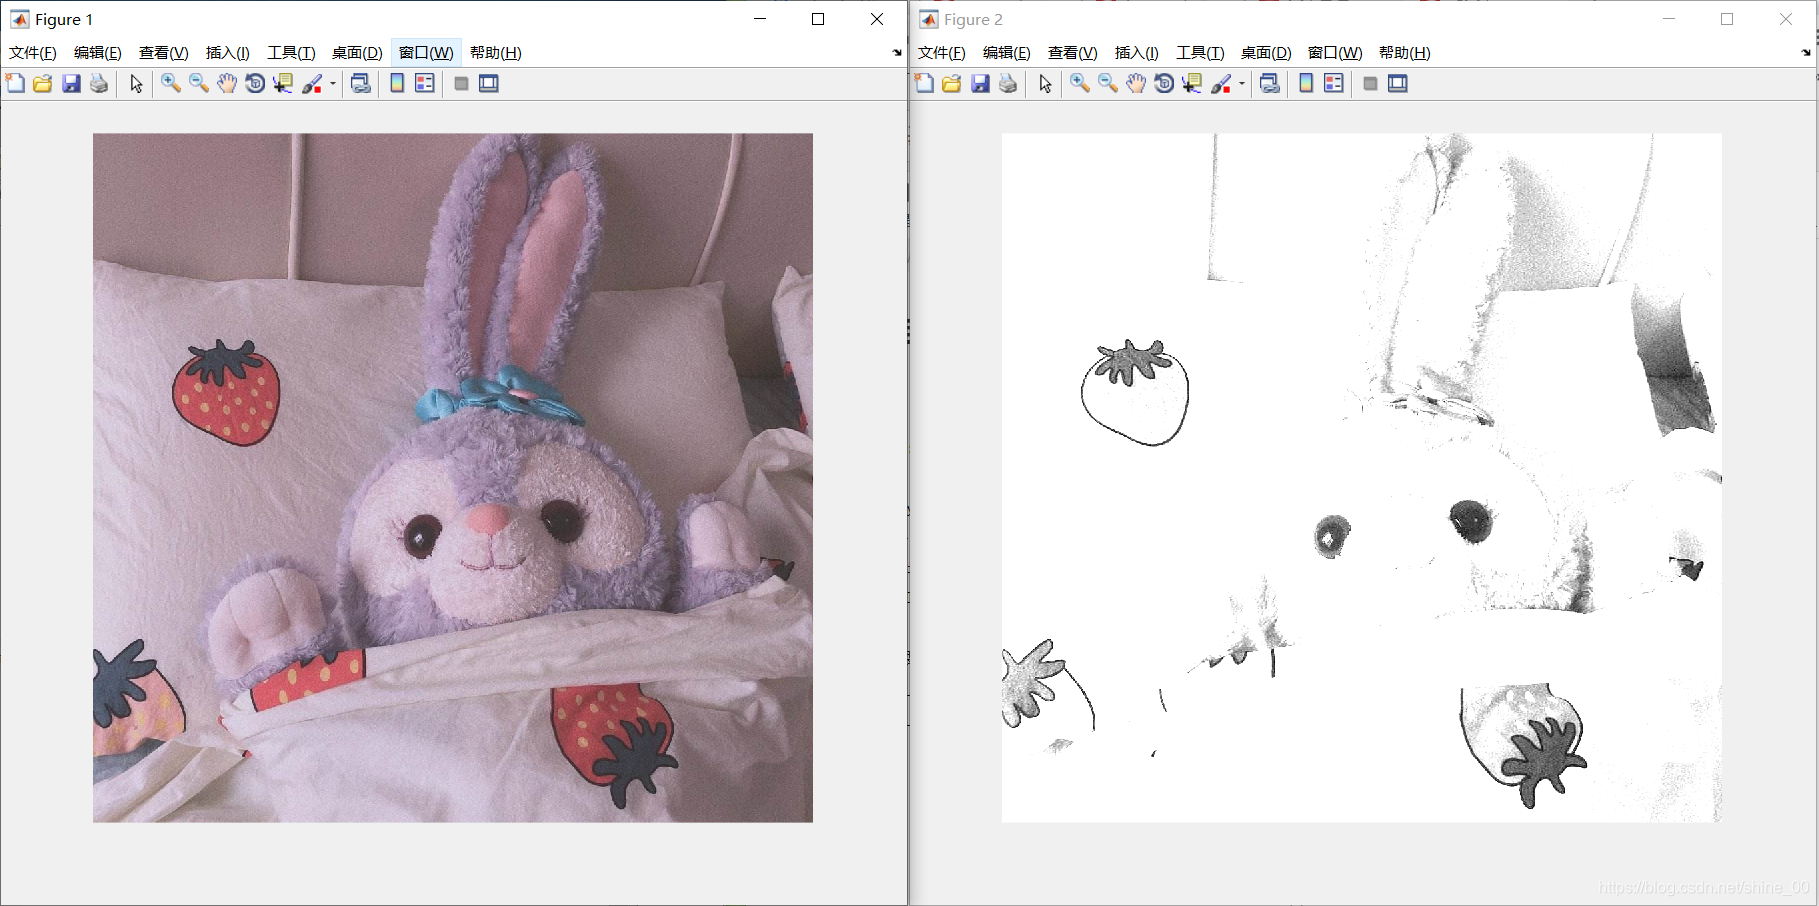This screenshot has width=1819, height=906.
Task: Click New Figure icon in Figure 2
Action: [x=924, y=84]
